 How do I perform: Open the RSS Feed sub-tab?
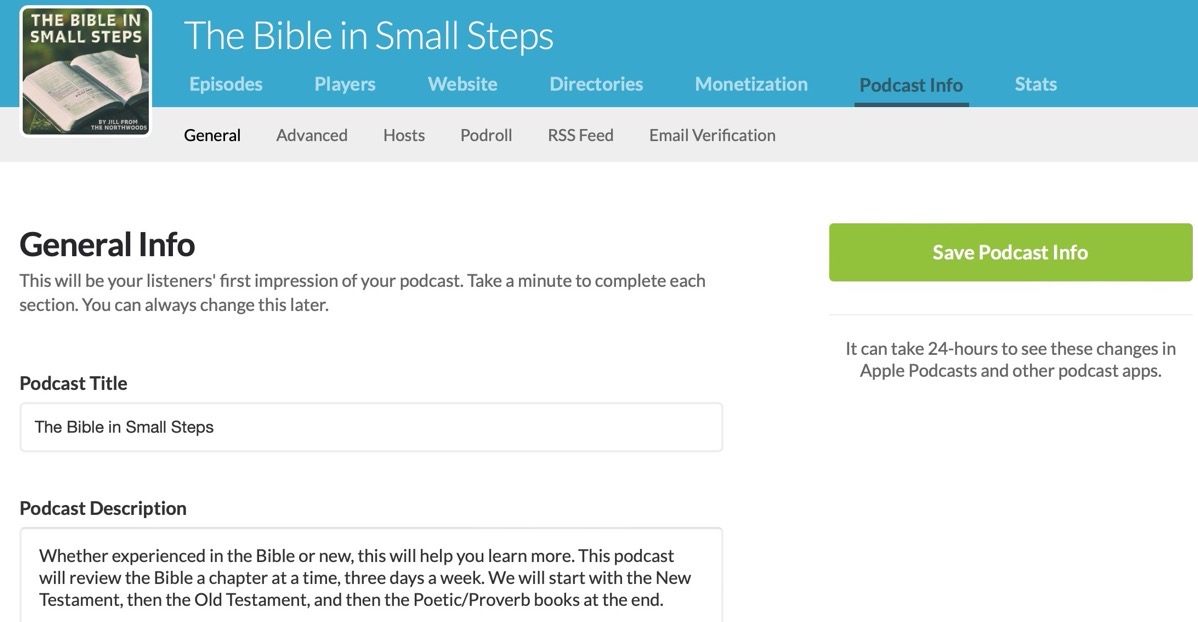[580, 135]
